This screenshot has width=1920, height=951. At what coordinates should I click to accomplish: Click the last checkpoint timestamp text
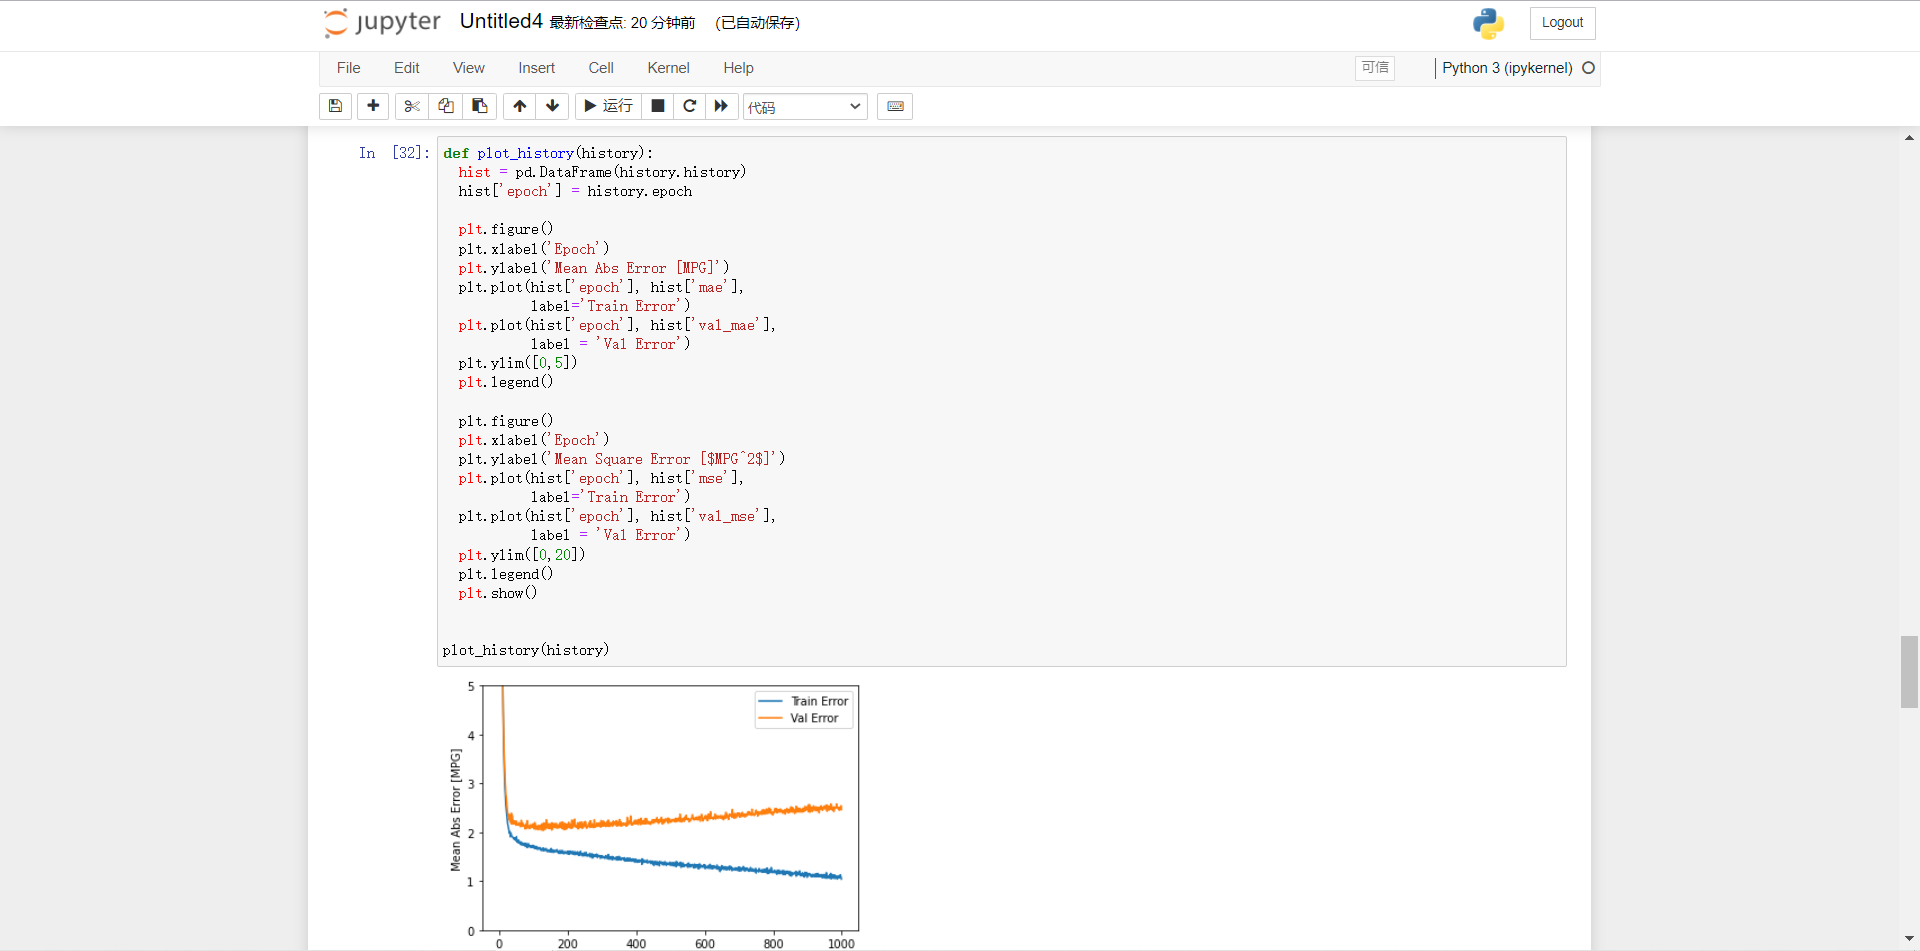622,23
